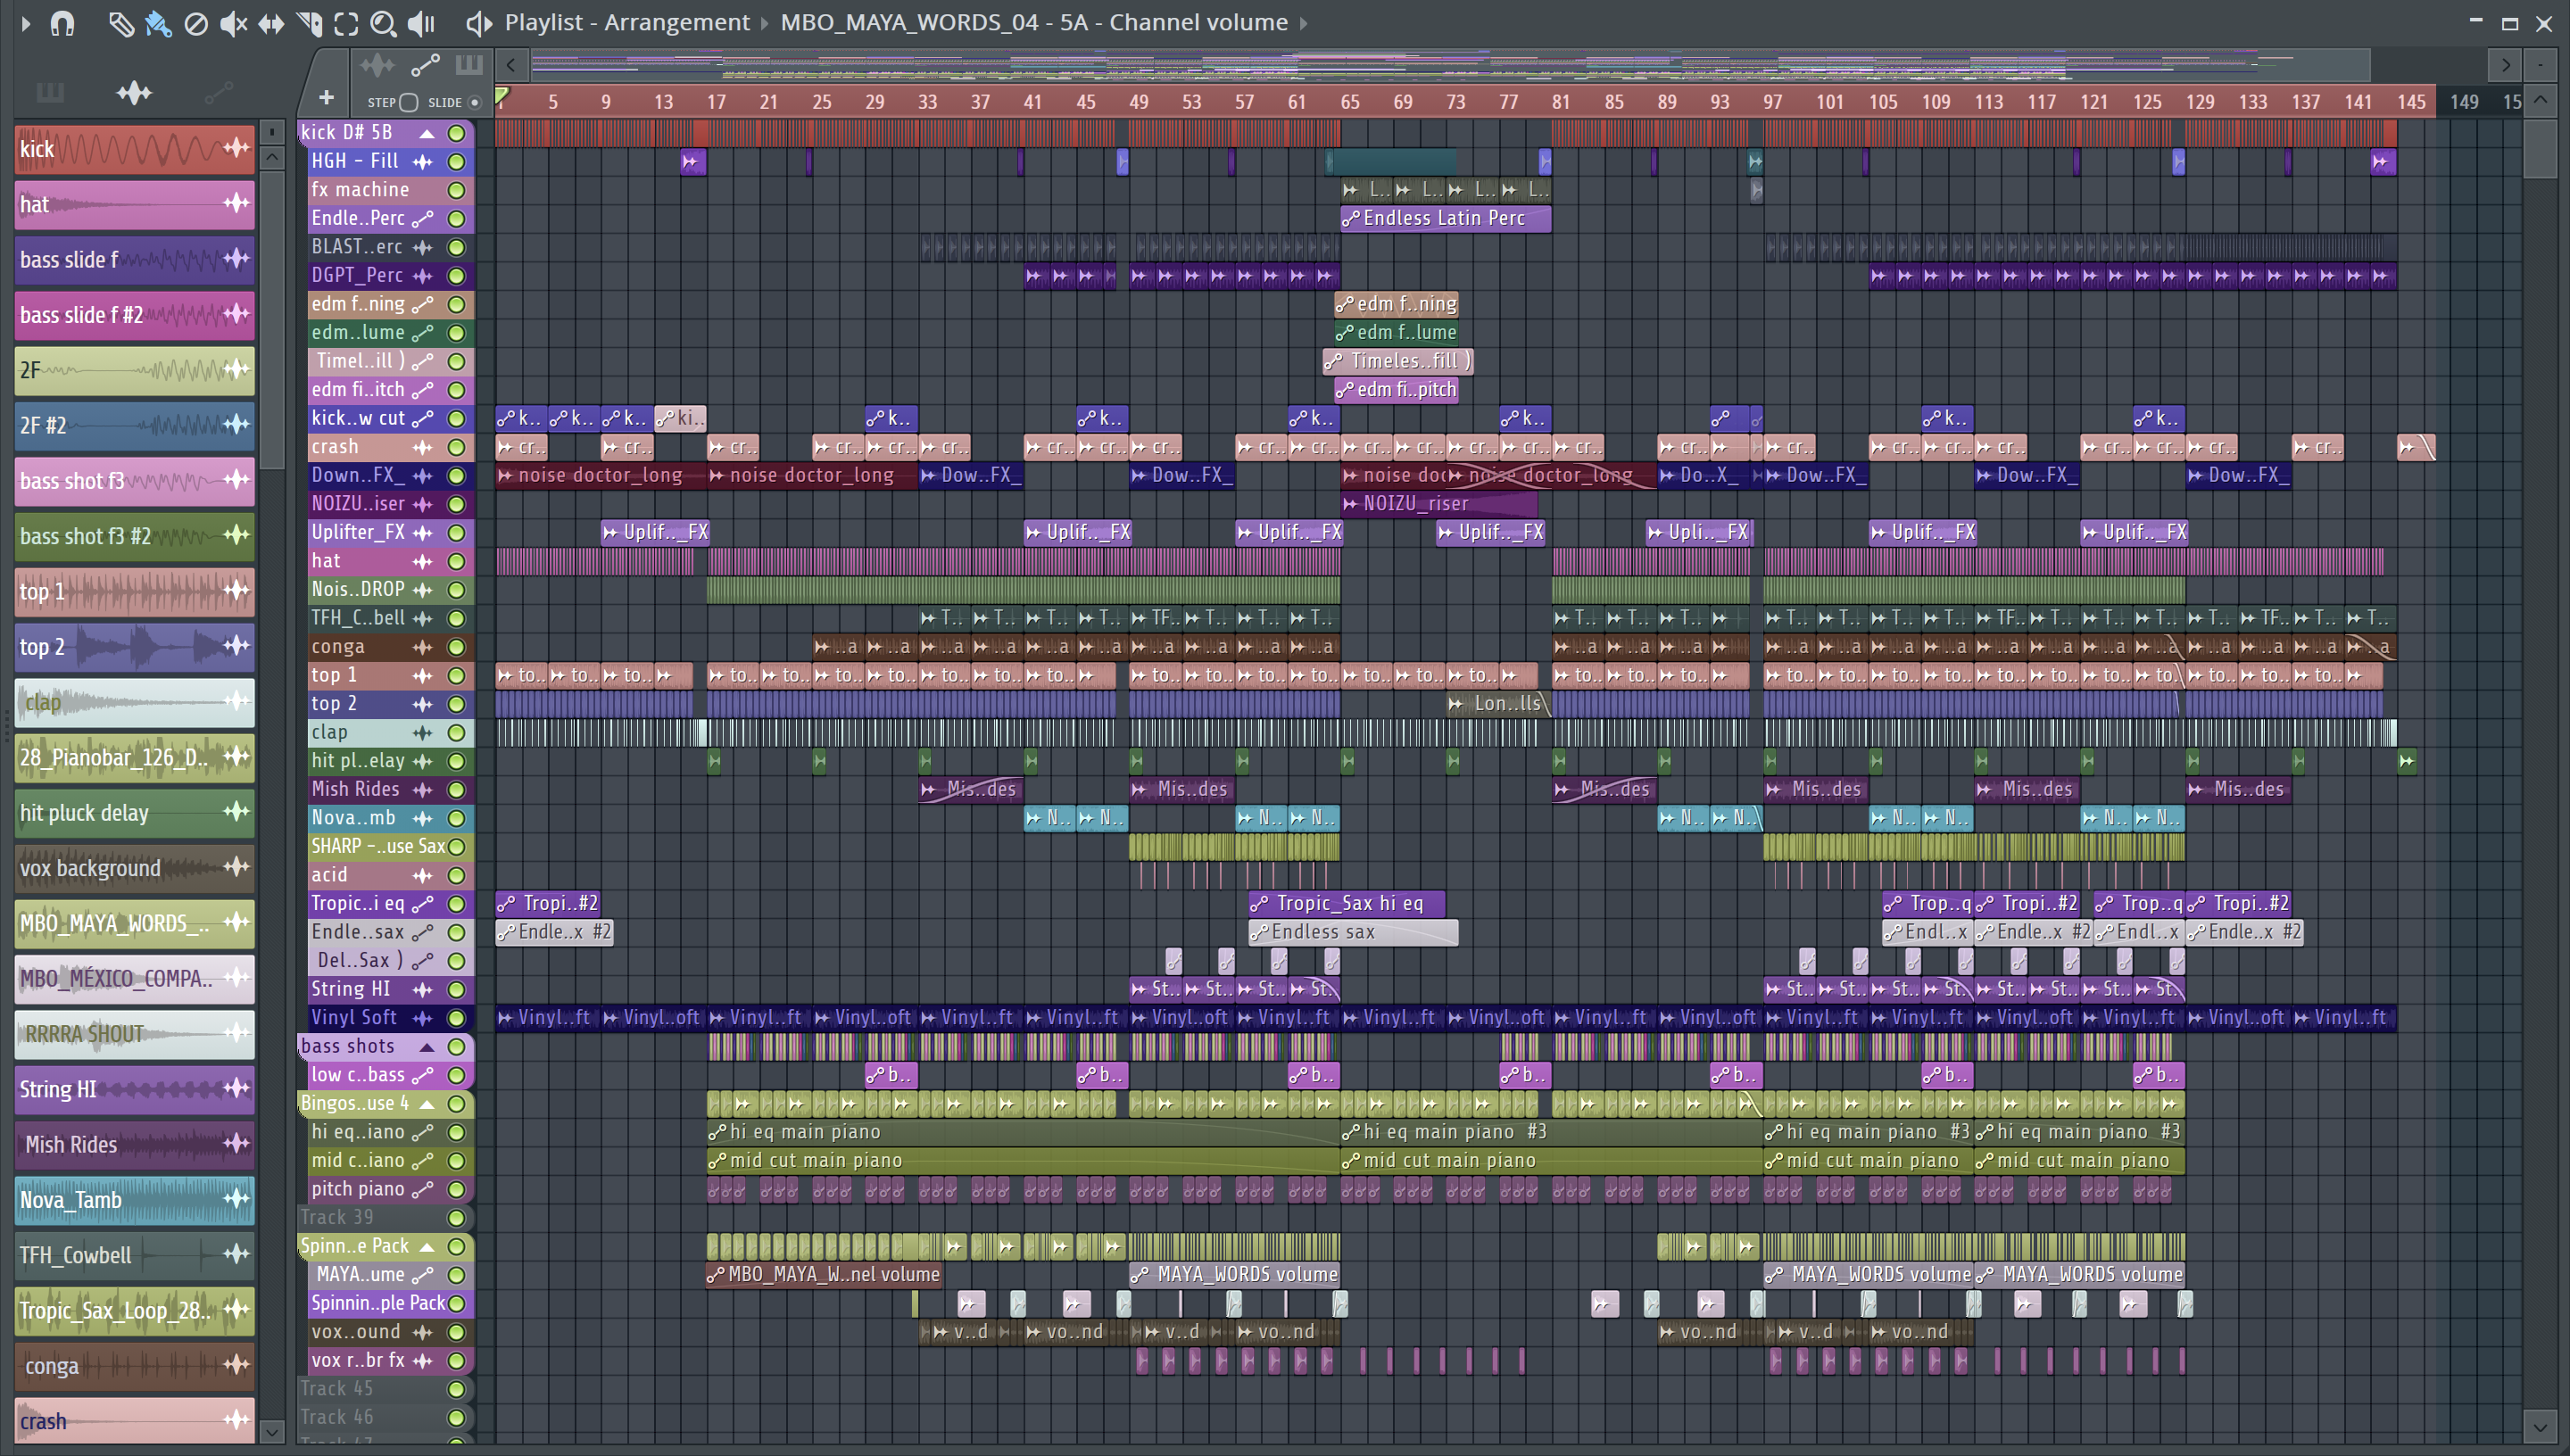2570x1456 pixels.
Task: Click waveform icon on Vinyl Soft track
Action: (423, 1018)
